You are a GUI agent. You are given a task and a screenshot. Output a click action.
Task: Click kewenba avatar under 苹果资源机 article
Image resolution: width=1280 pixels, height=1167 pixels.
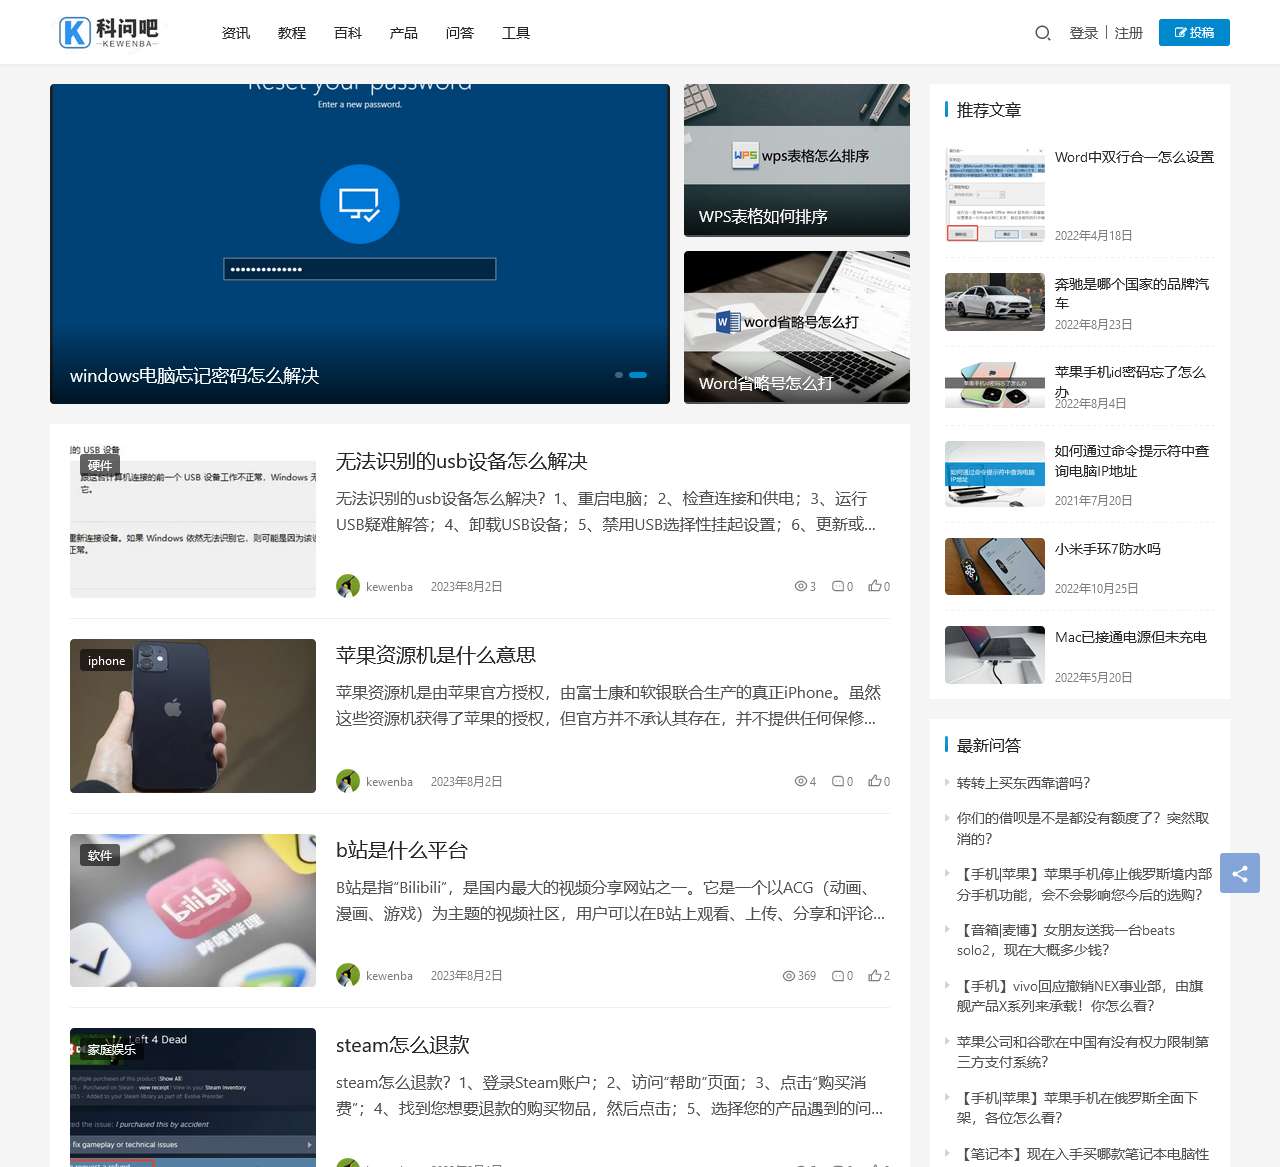point(348,781)
